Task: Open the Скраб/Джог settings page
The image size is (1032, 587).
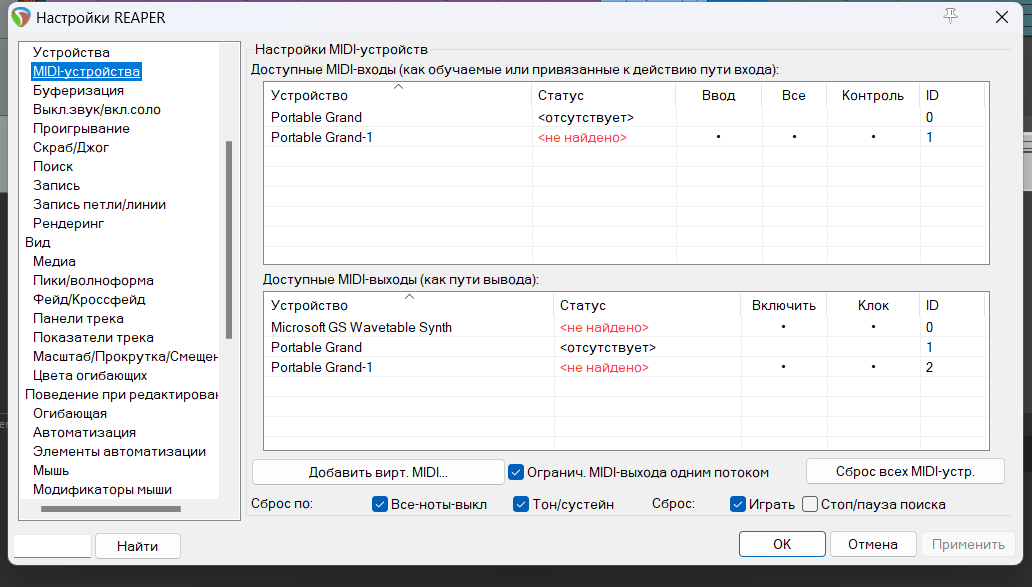Action: click(70, 148)
